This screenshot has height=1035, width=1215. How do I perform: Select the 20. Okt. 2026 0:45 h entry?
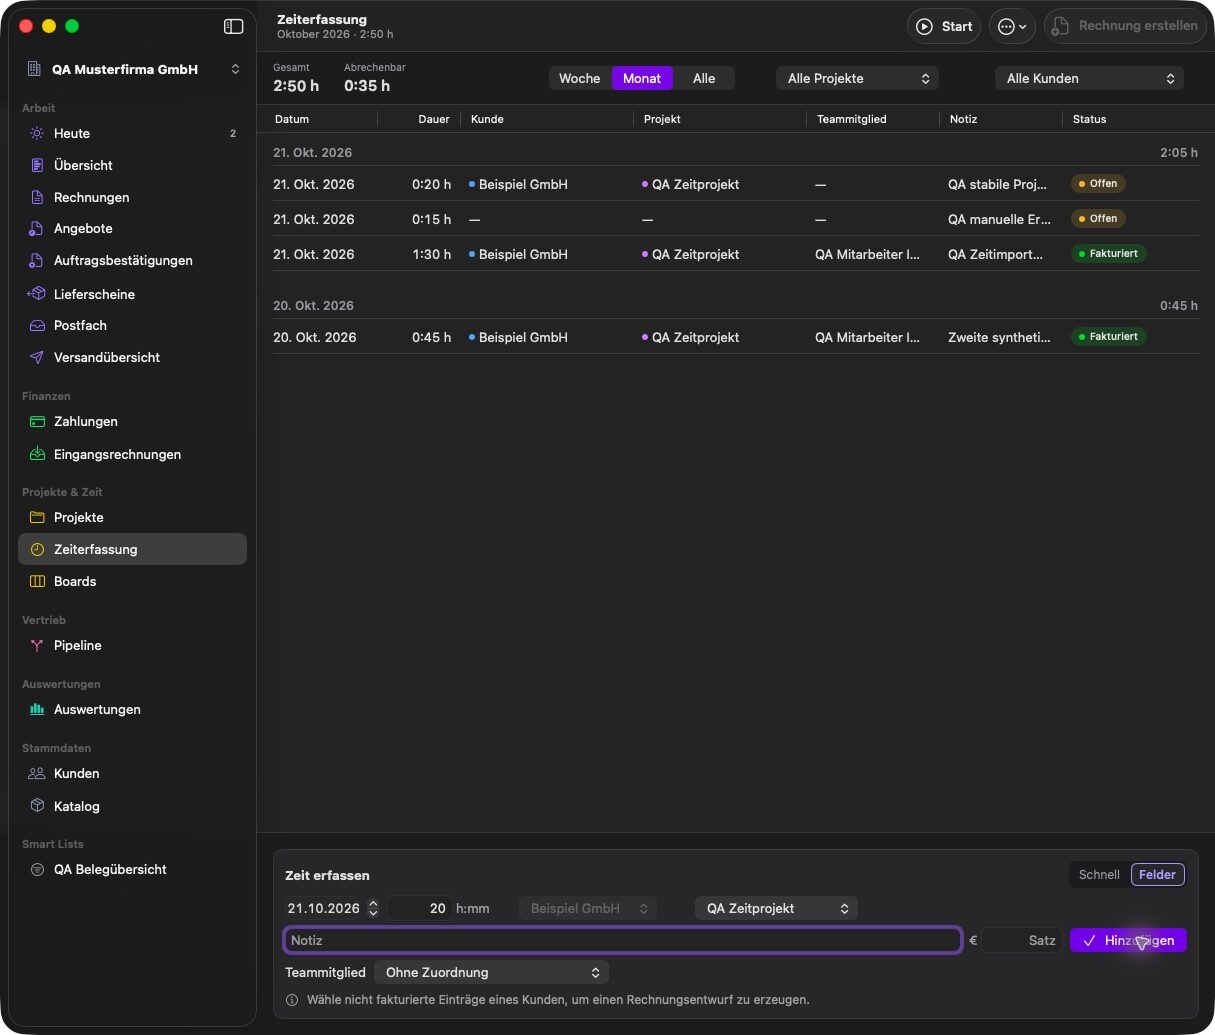pyautogui.click(x=735, y=337)
